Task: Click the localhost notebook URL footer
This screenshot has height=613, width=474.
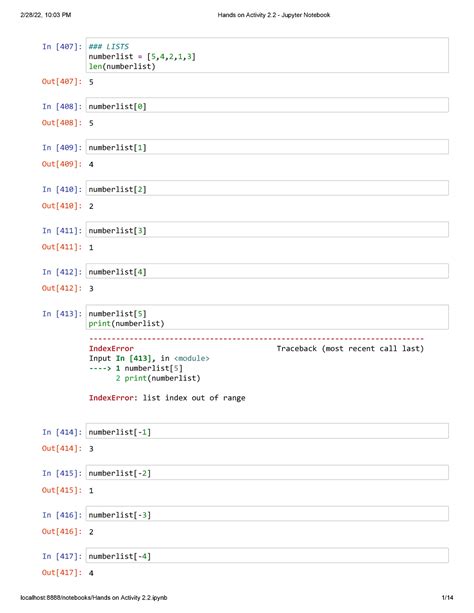Action: click(x=94, y=597)
